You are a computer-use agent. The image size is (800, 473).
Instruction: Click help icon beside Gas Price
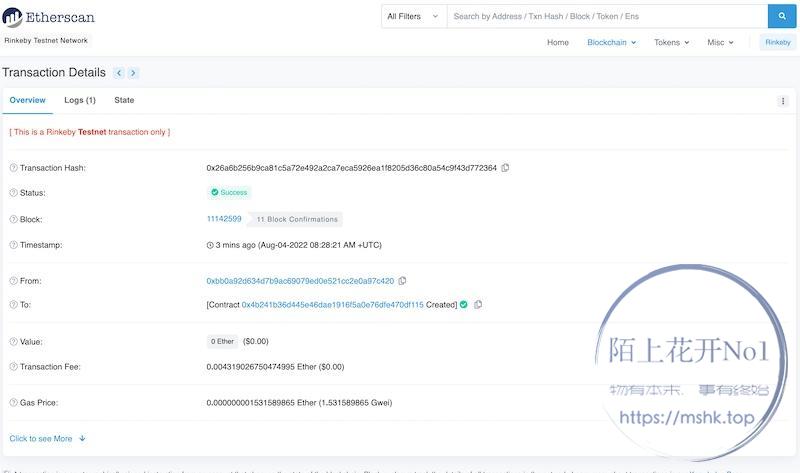[13, 402]
